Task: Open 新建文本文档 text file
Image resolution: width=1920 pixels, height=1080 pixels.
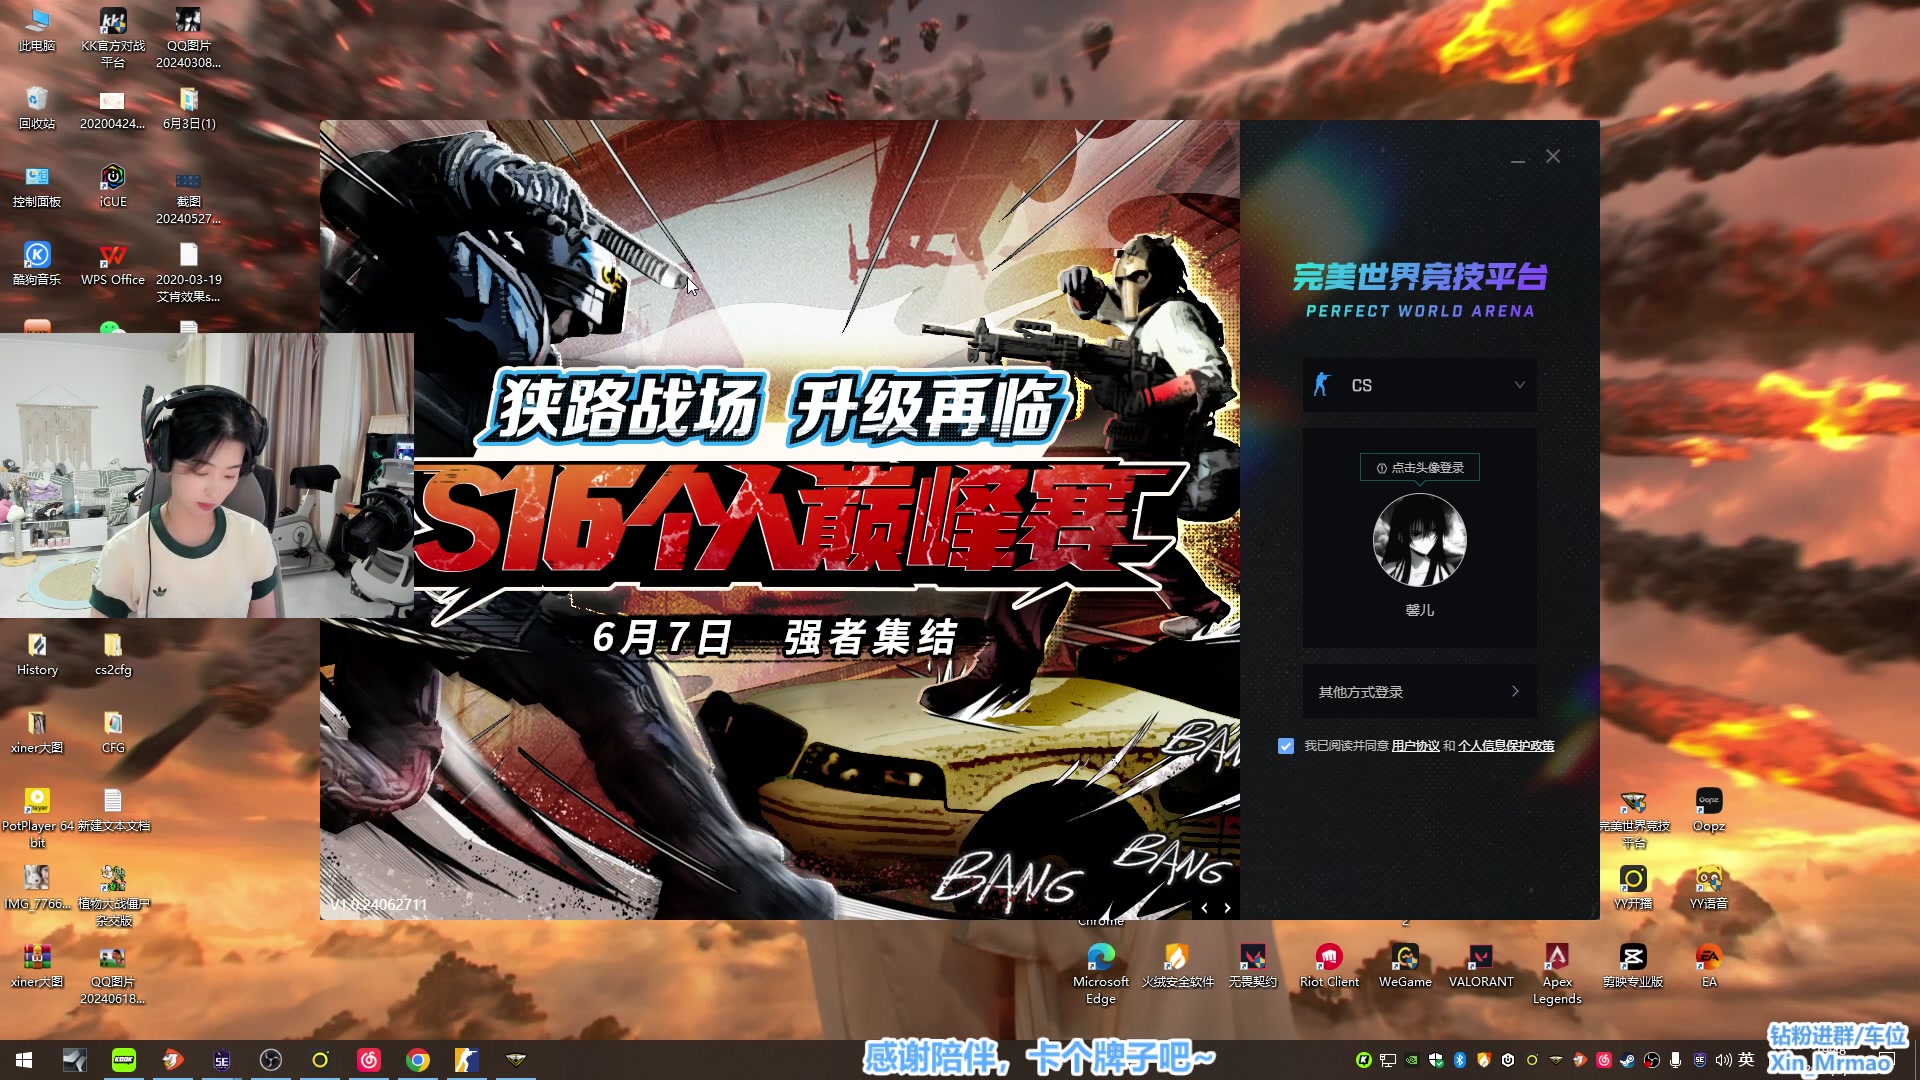Action: [x=113, y=810]
